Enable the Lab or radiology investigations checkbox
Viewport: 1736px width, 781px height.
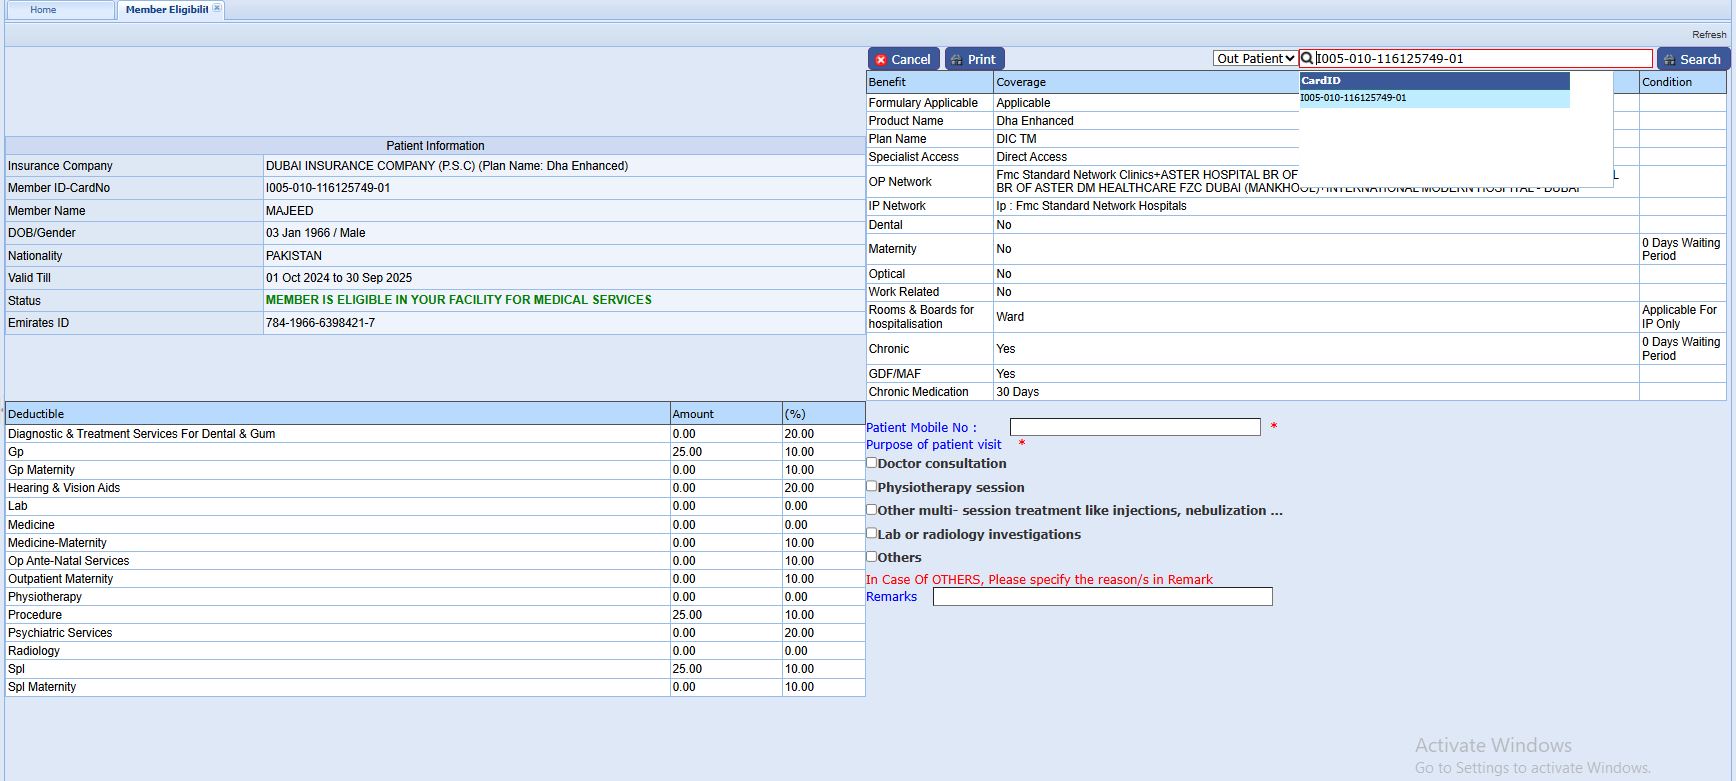tap(872, 533)
